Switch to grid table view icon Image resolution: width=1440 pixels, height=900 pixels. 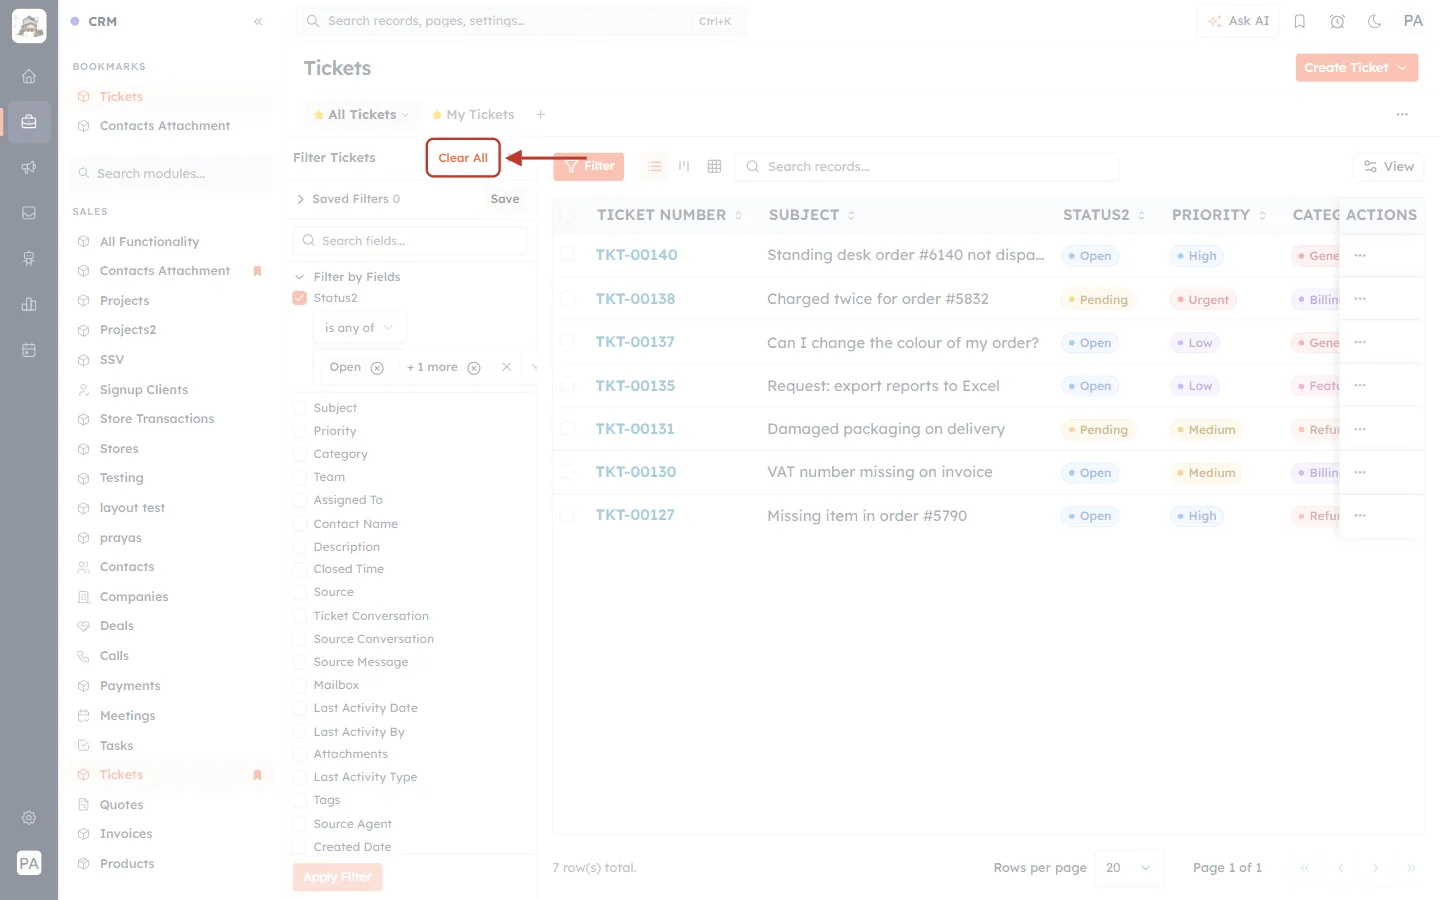(x=714, y=166)
